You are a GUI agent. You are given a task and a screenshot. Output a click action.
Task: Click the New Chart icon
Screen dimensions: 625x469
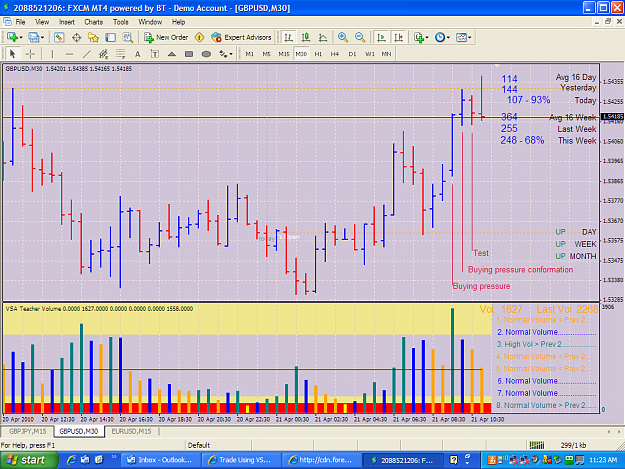[12, 37]
